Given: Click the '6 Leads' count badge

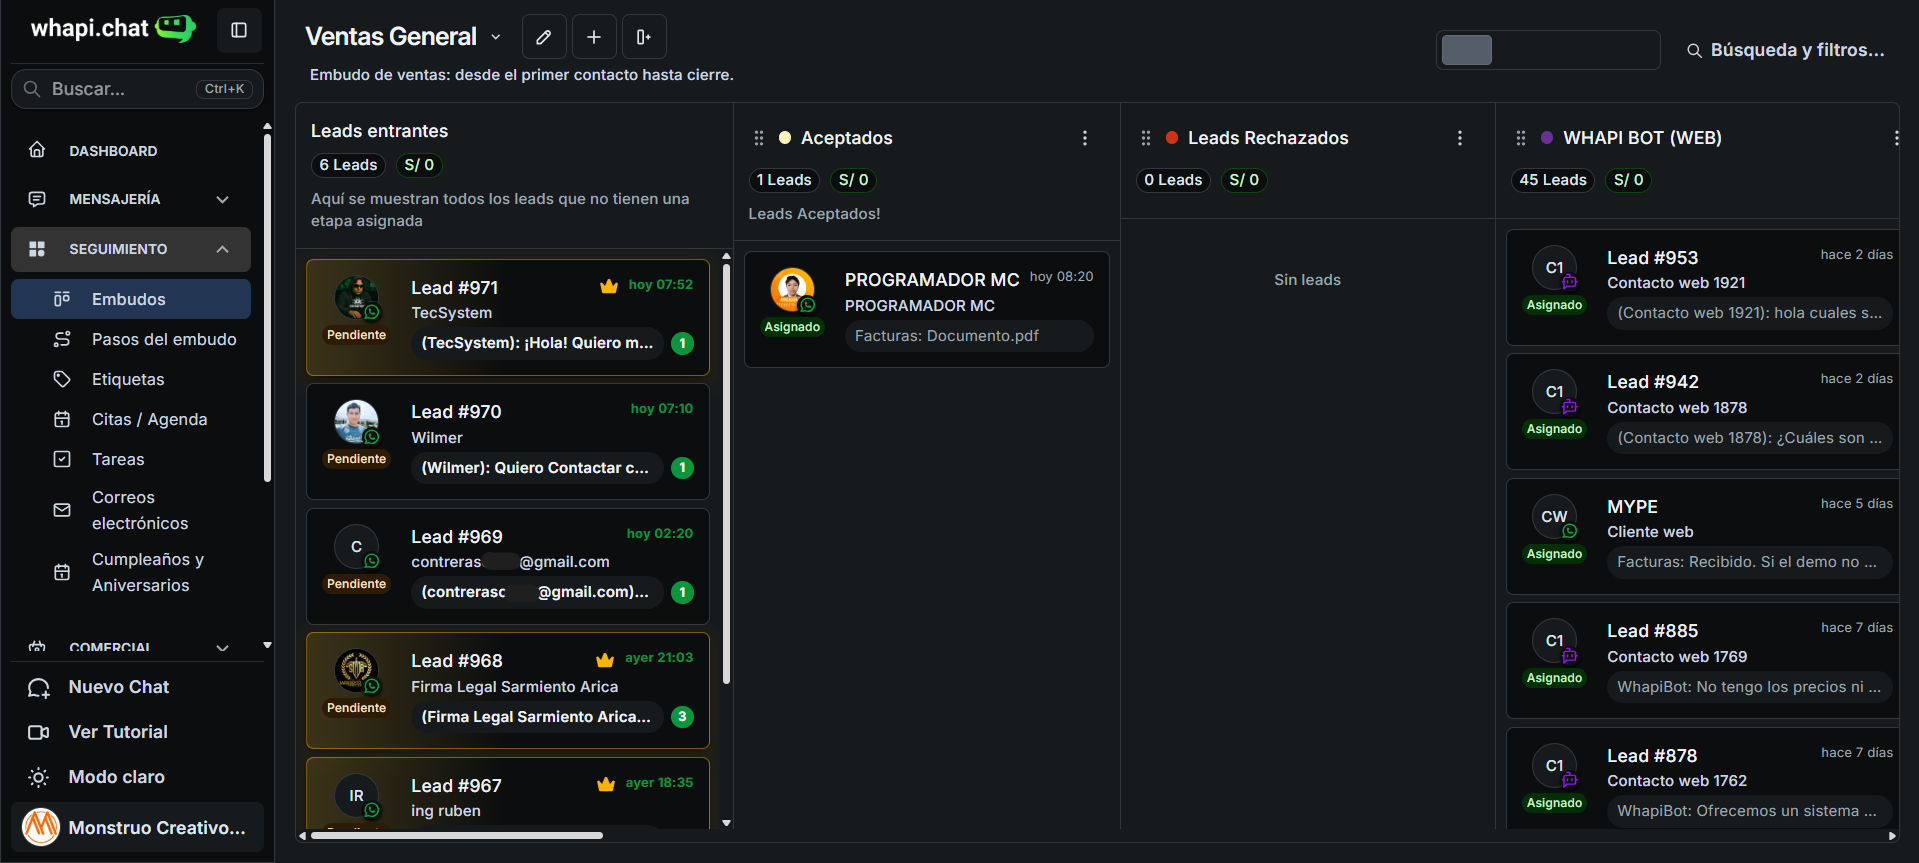Looking at the screenshot, I should 348,165.
